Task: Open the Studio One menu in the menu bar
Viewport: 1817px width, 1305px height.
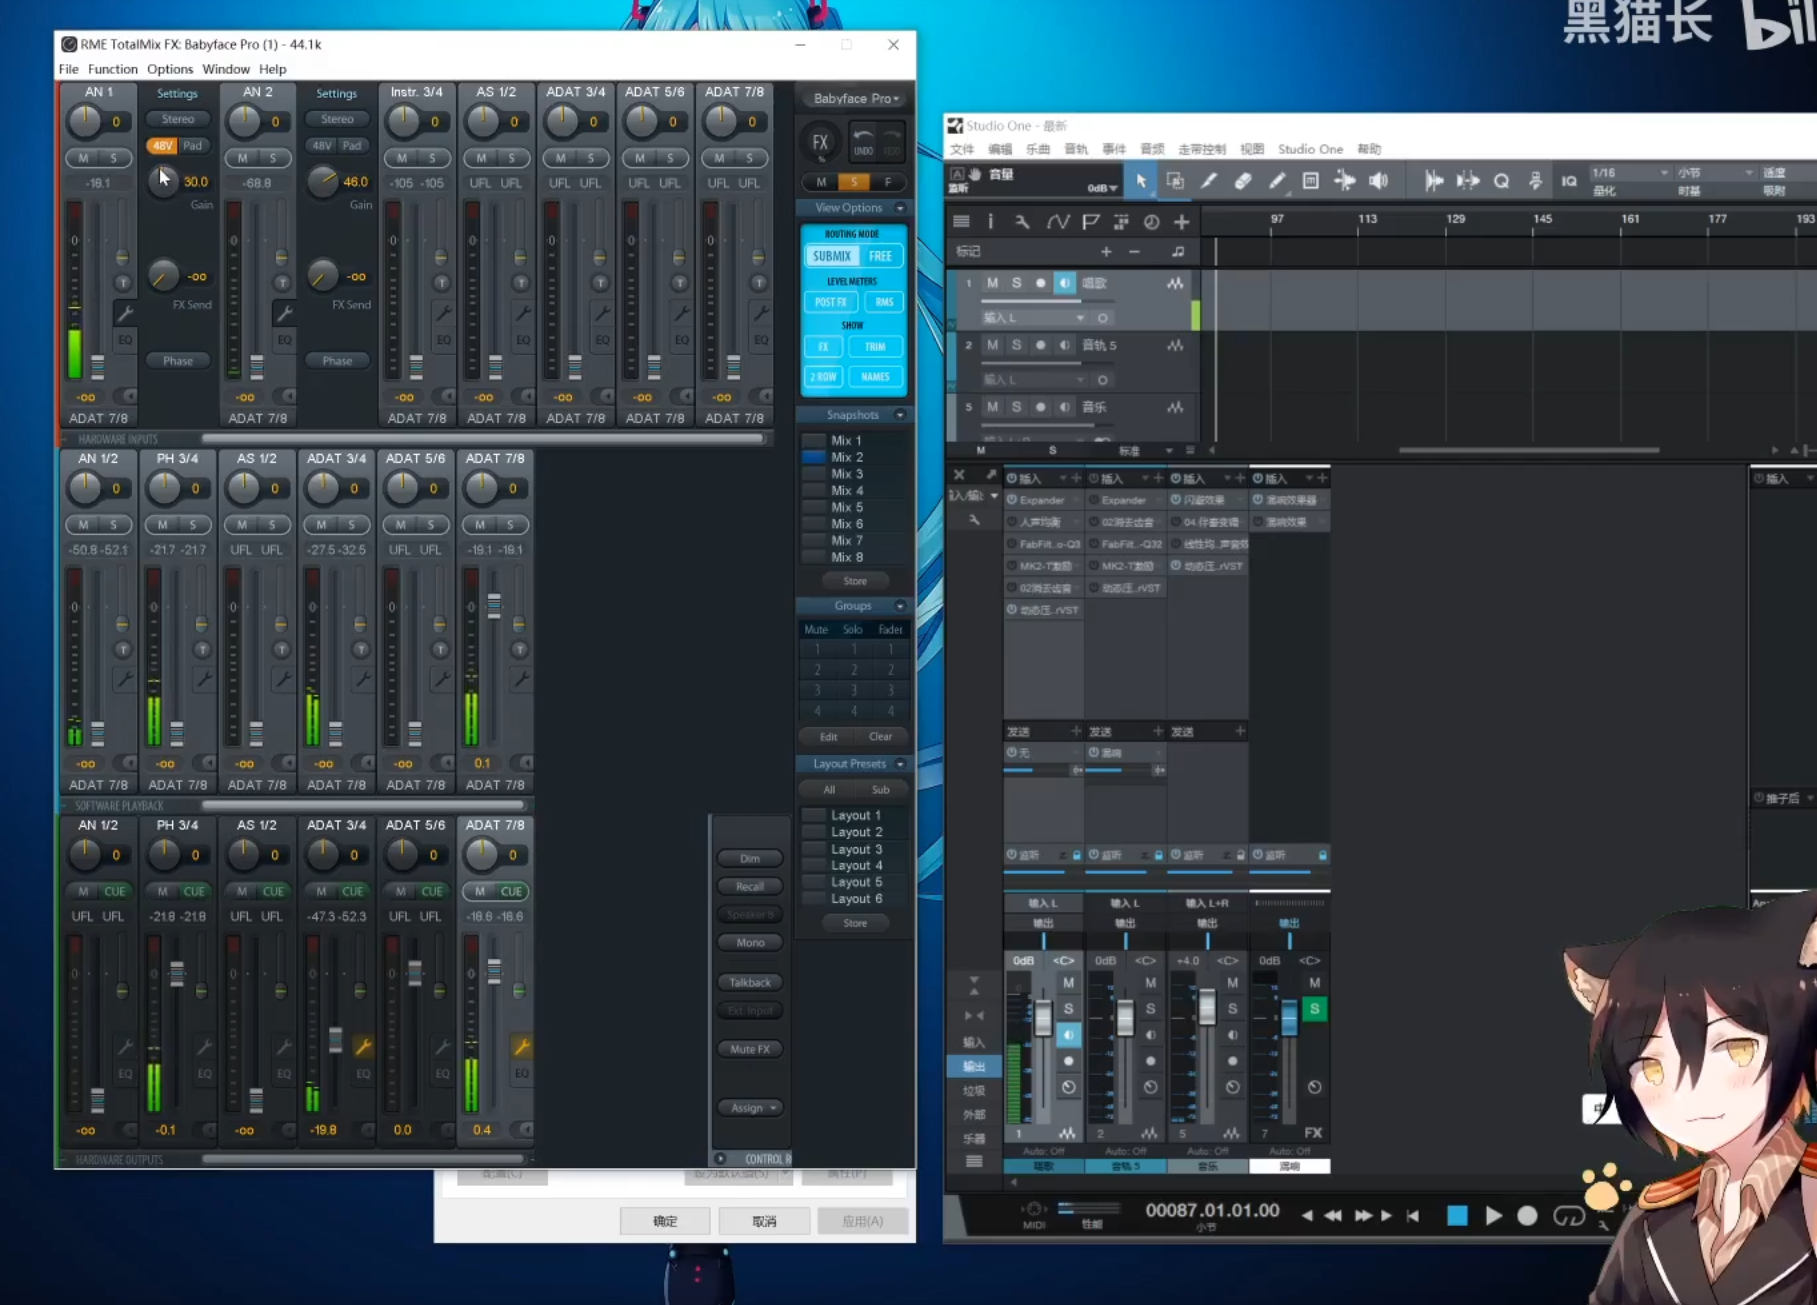Action: 1310,148
